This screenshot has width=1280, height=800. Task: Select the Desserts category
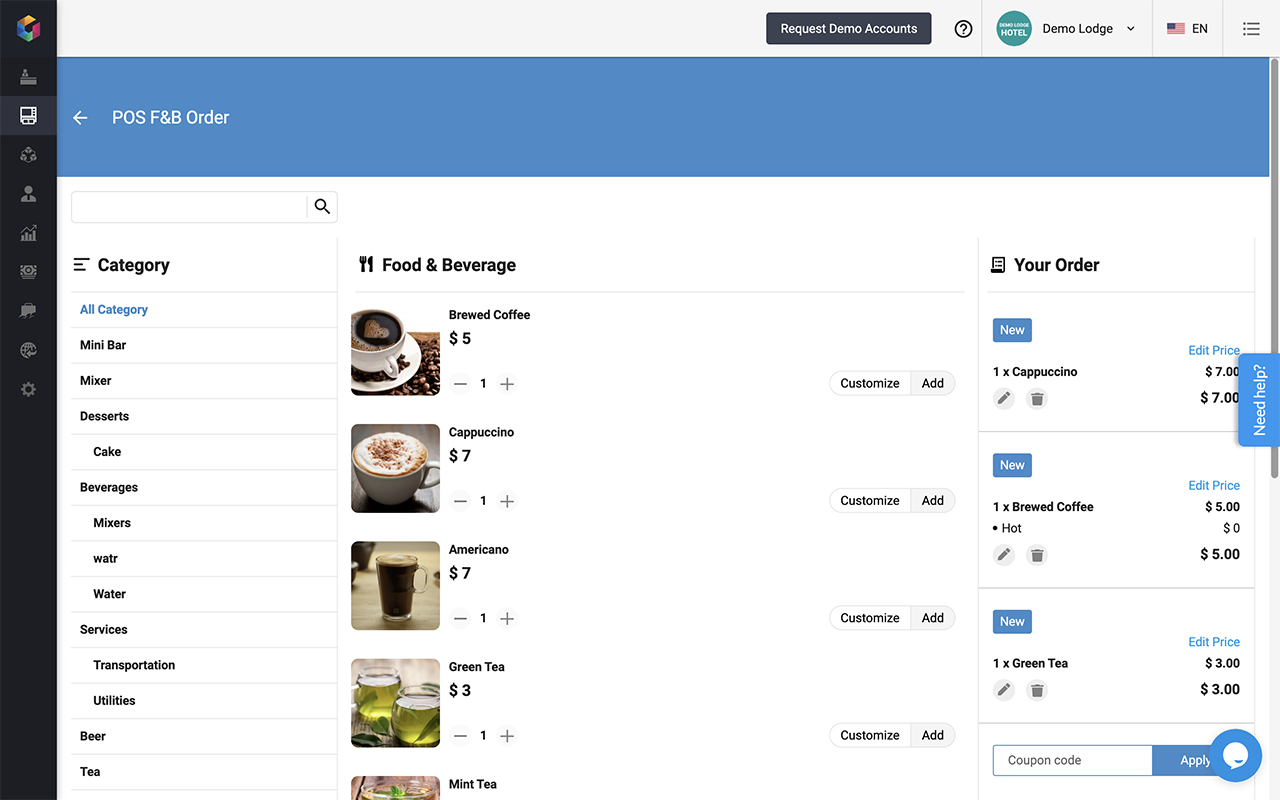[204, 416]
